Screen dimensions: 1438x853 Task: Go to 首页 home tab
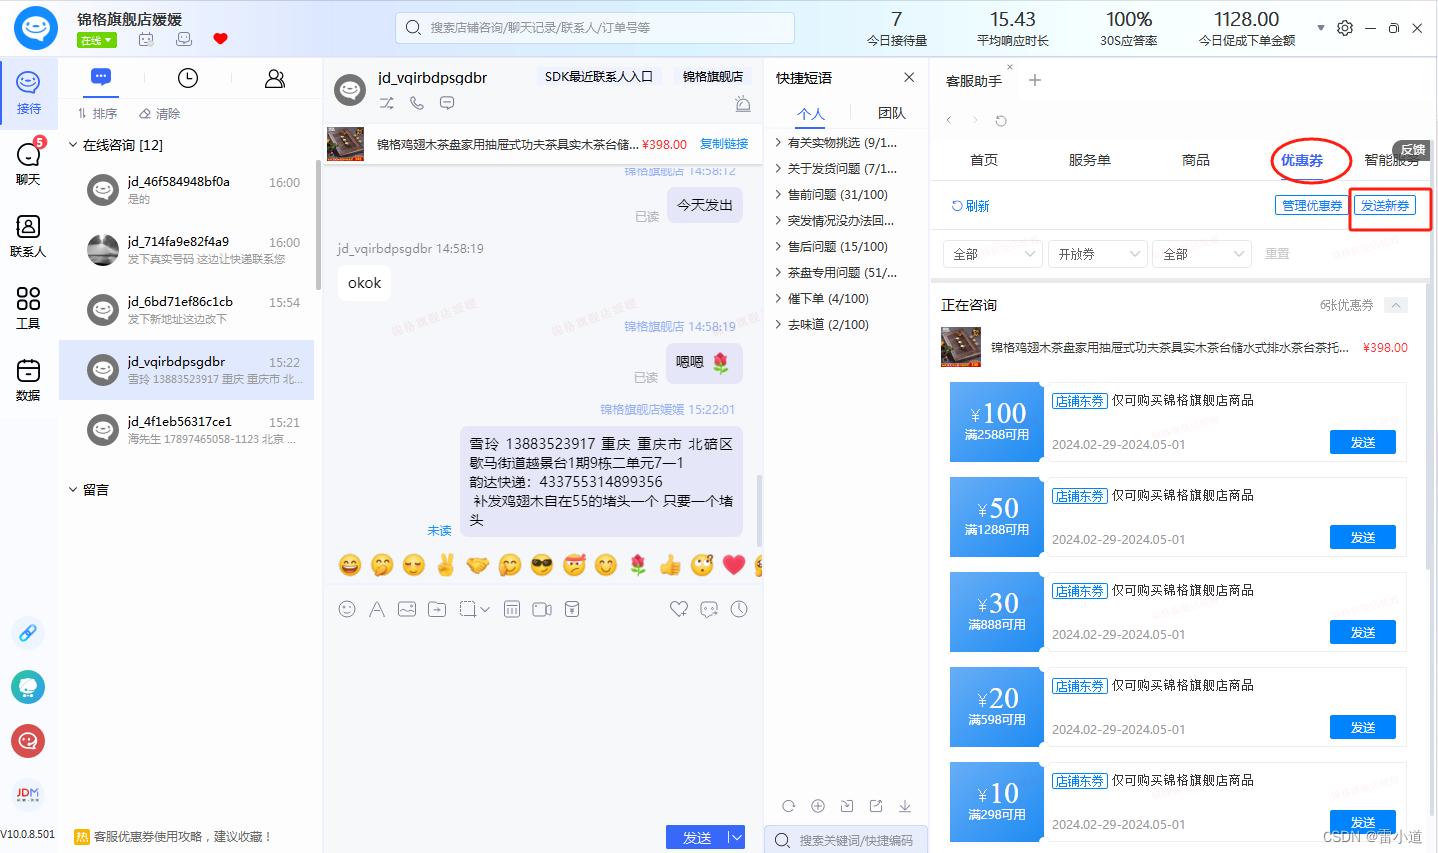(984, 160)
